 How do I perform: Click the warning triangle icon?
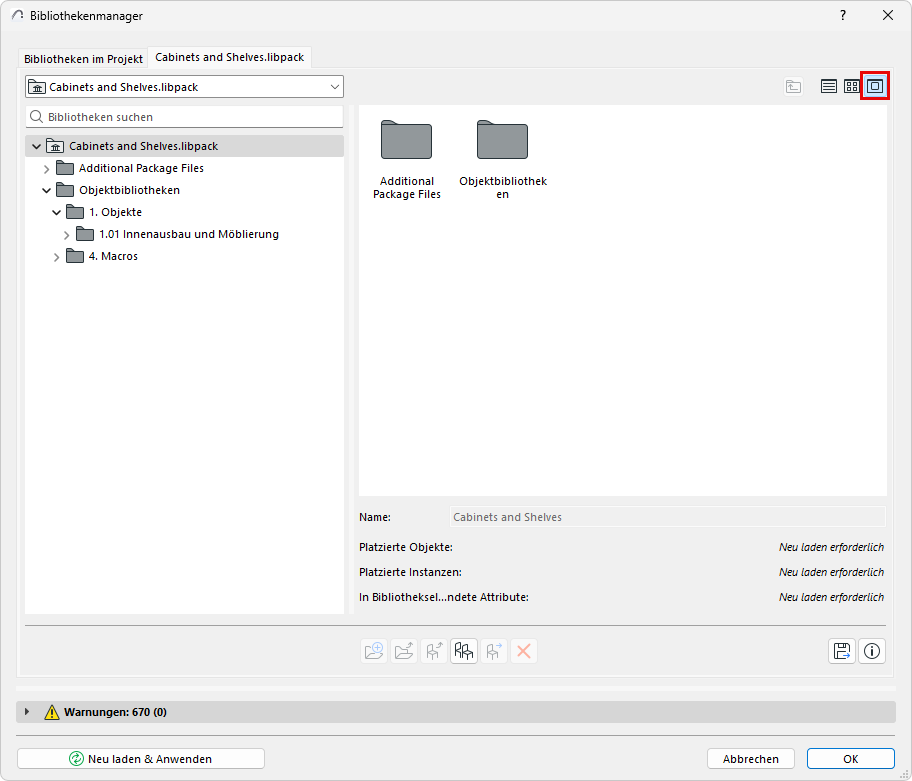pos(52,712)
